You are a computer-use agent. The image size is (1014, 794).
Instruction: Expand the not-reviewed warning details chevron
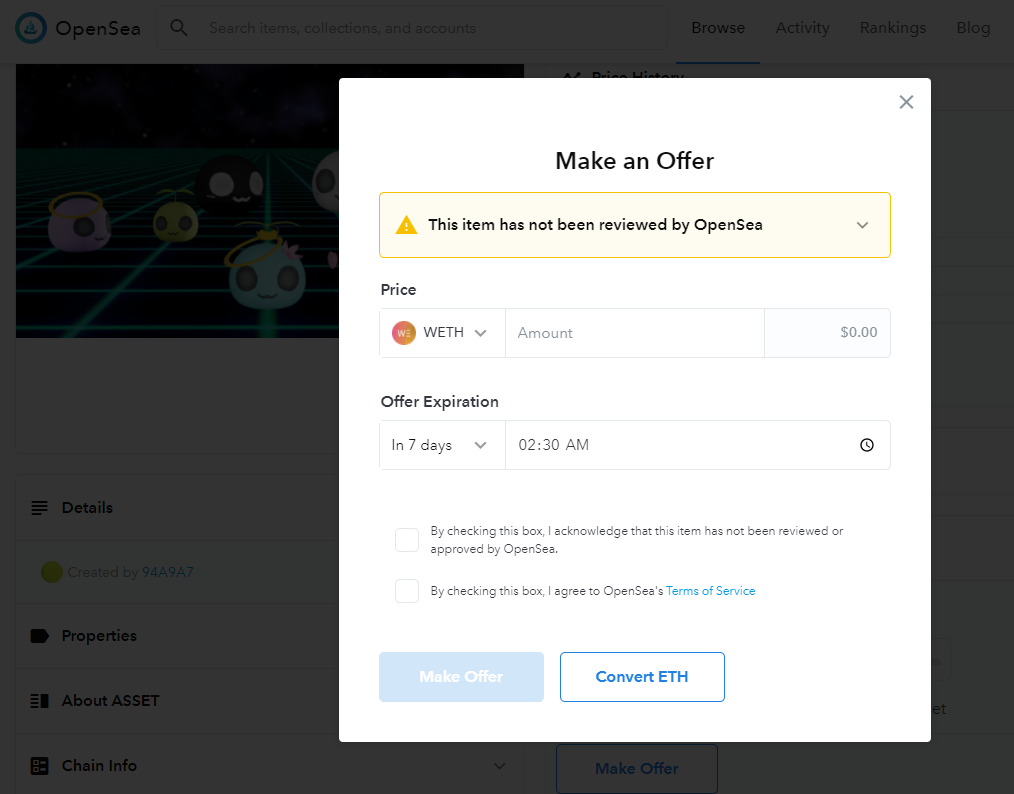(x=862, y=225)
